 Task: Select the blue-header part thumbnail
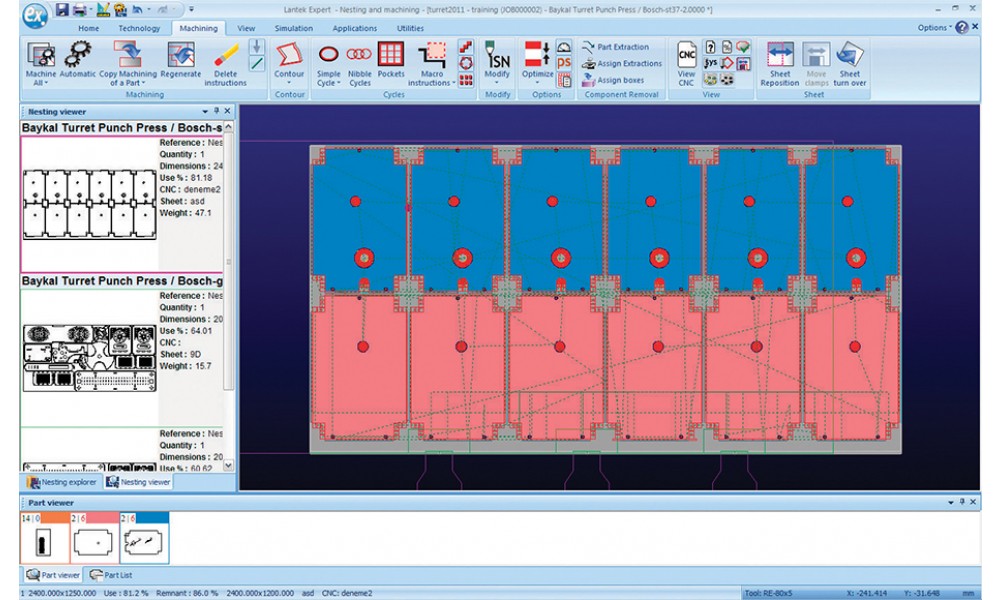pyautogui.click(x=144, y=538)
